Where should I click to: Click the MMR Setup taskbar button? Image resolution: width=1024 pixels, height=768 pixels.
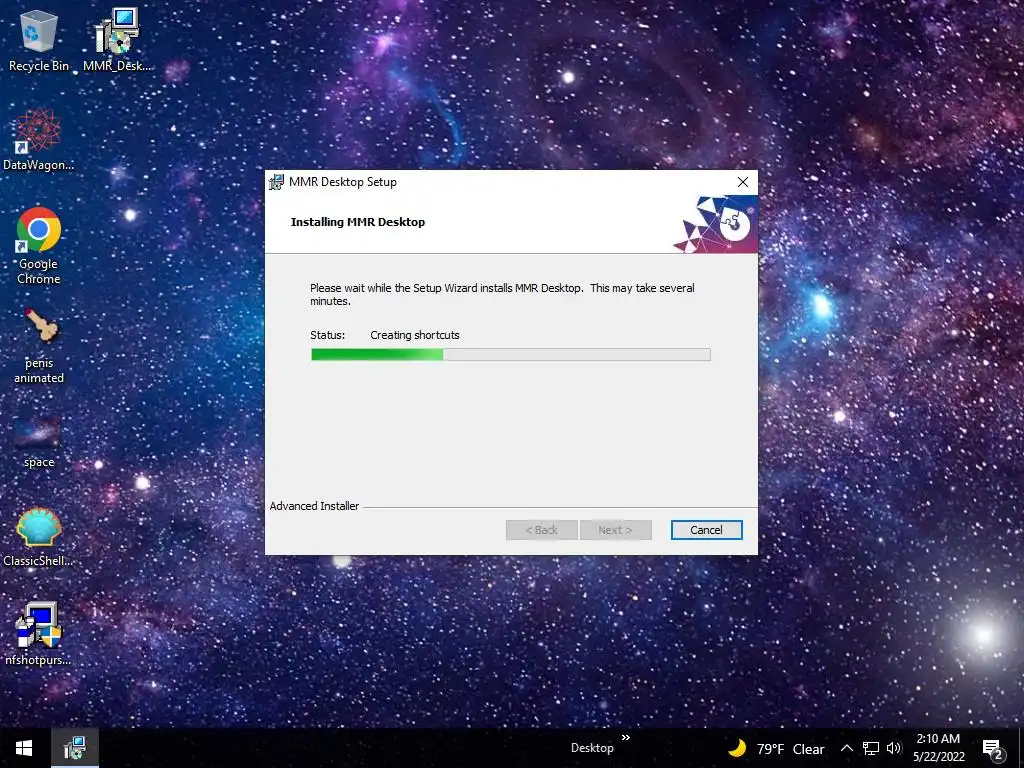[75, 748]
